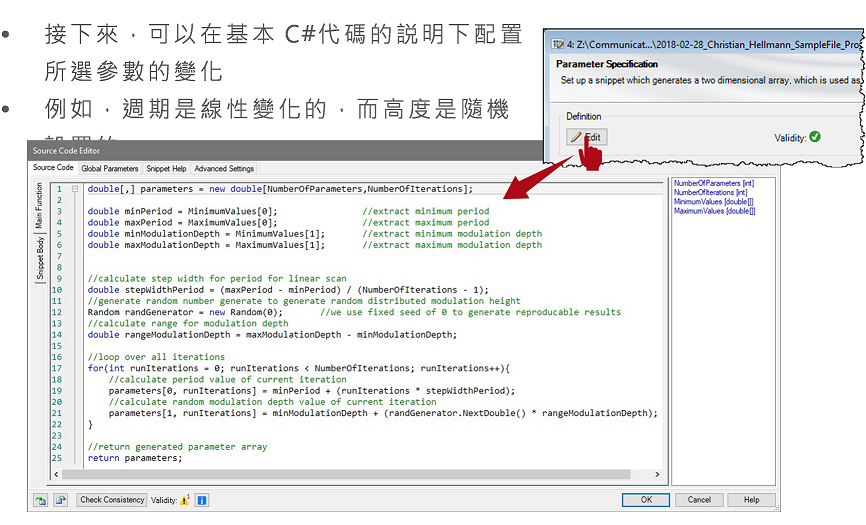Click the Cancel button
866x525 pixels.
click(x=699, y=500)
